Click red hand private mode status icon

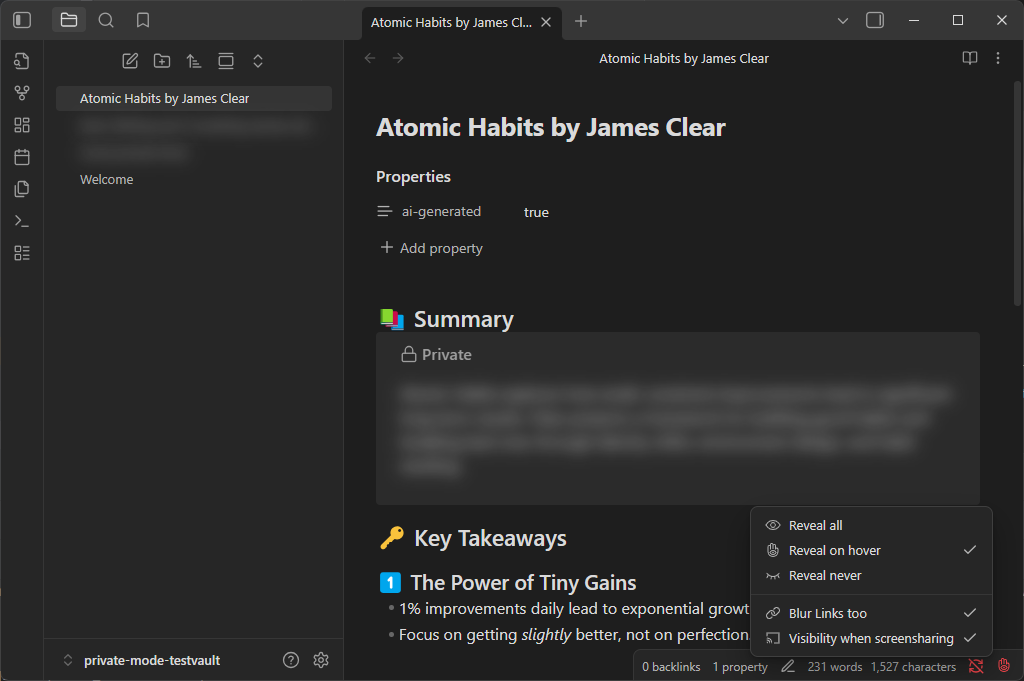(x=1004, y=666)
